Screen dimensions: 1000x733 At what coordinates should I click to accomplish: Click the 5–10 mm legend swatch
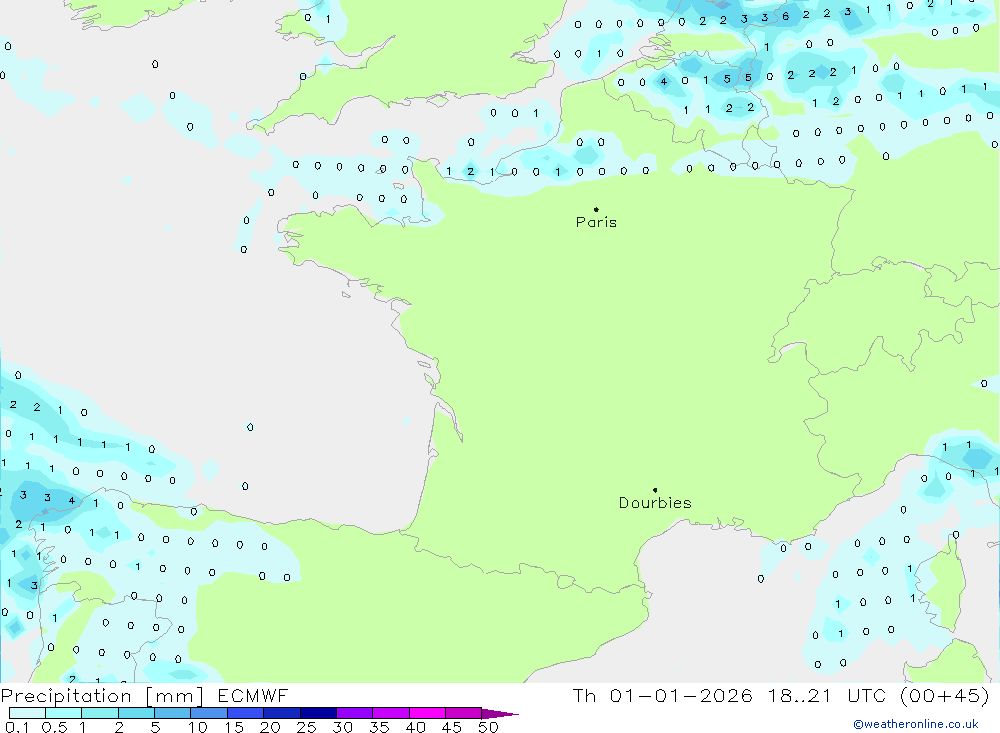tap(172, 713)
